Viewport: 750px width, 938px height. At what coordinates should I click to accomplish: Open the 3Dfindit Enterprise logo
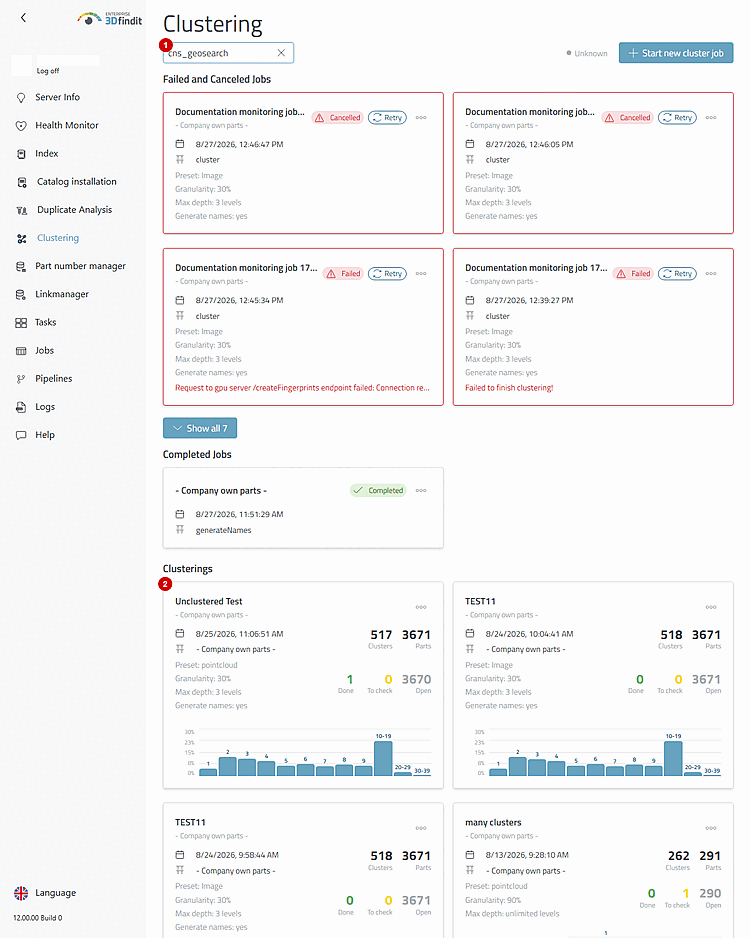[x=109, y=19]
